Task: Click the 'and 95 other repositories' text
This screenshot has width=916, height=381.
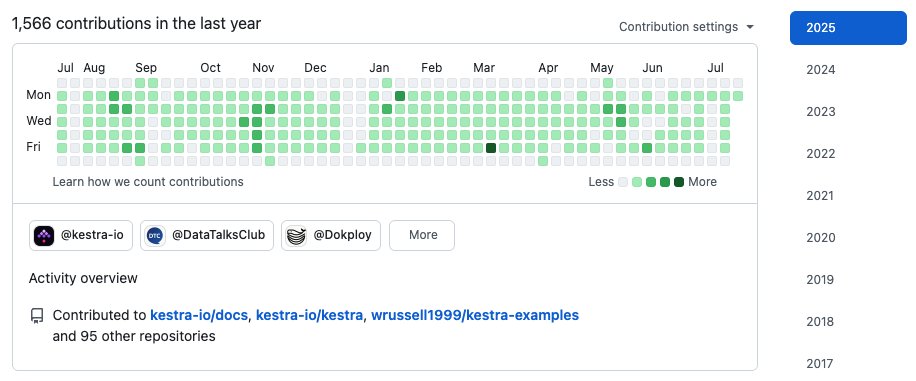Action: point(134,337)
